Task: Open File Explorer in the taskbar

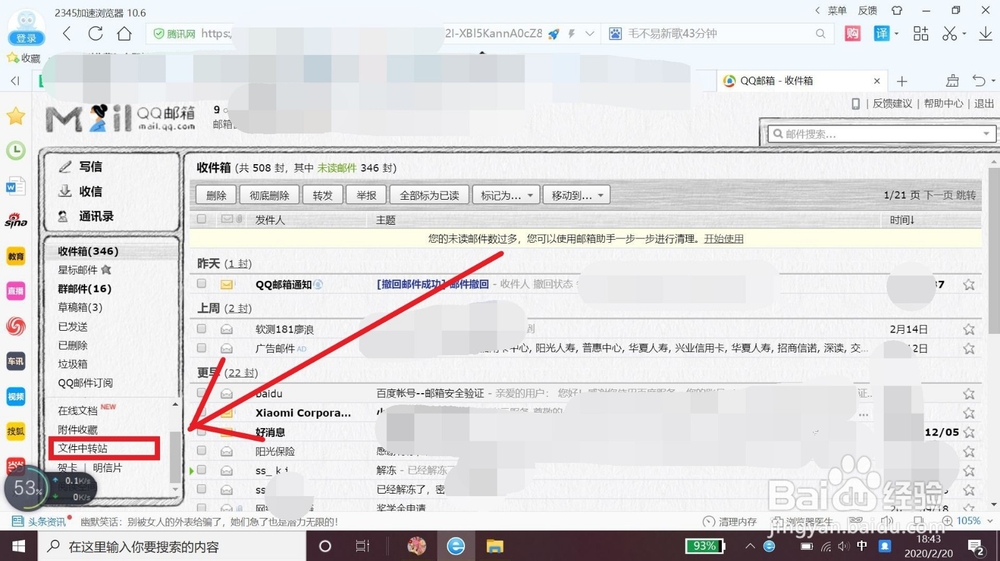Action: pyautogui.click(x=495, y=546)
